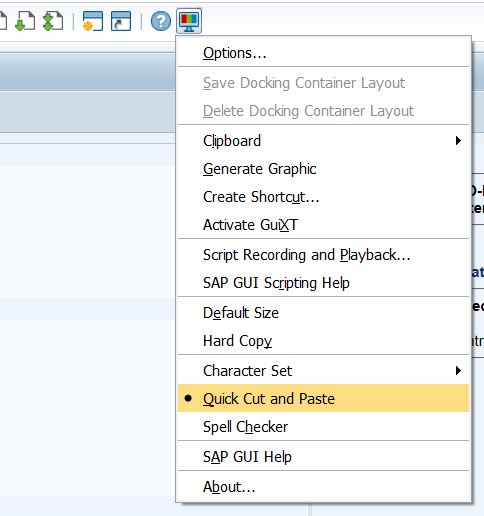The image size is (484, 516).
Task: Open the Spell Checker entry
Action: pos(323,427)
